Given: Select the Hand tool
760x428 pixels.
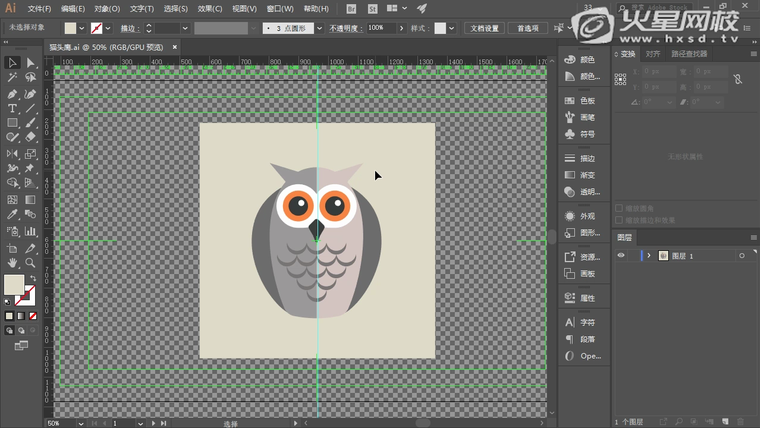Looking at the screenshot, I should [12, 262].
